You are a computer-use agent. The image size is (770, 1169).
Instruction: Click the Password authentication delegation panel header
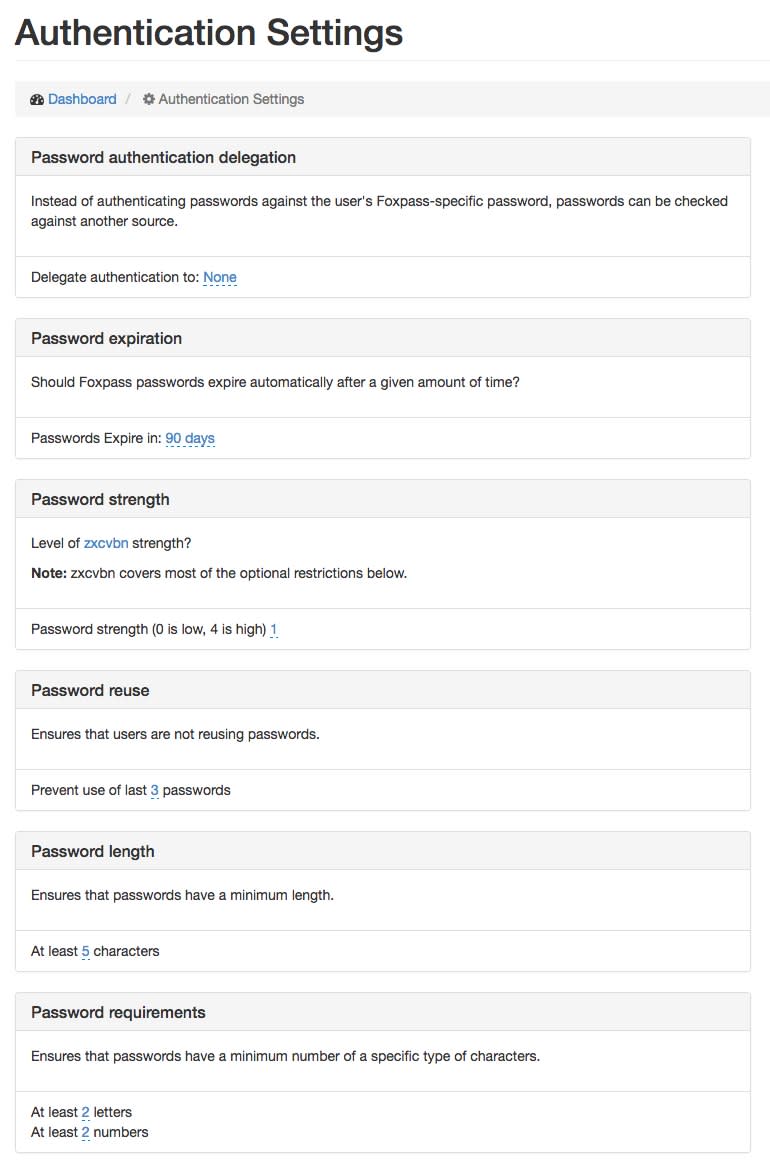click(x=164, y=157)
